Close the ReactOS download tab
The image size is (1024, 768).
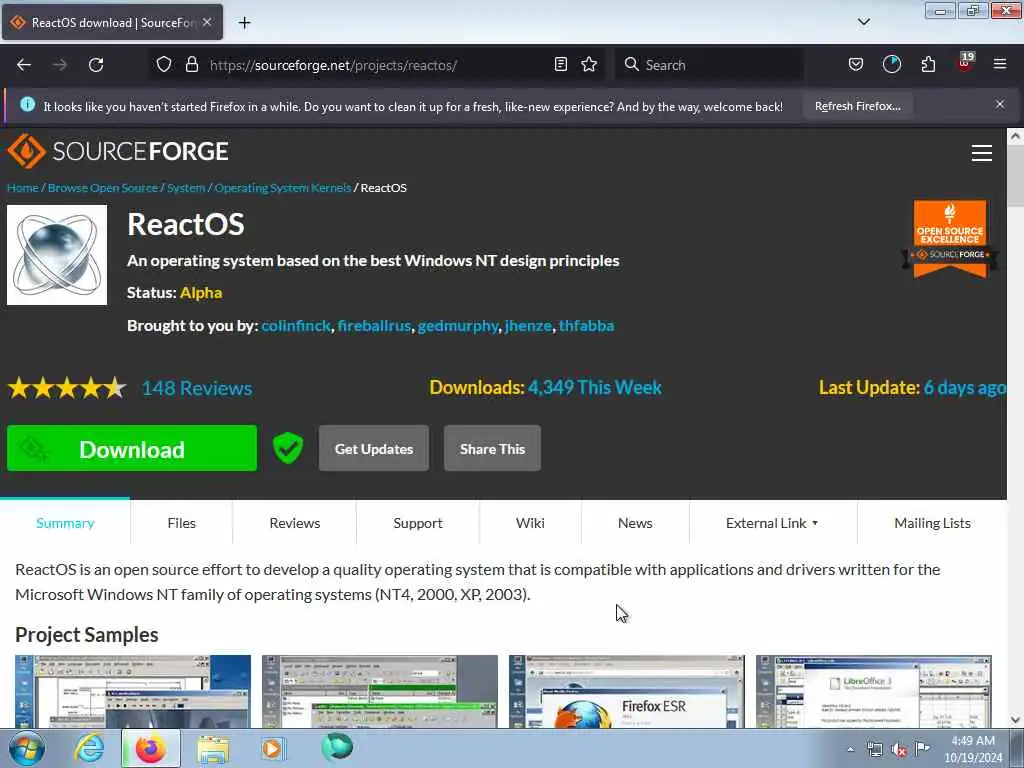click(207, 22)
